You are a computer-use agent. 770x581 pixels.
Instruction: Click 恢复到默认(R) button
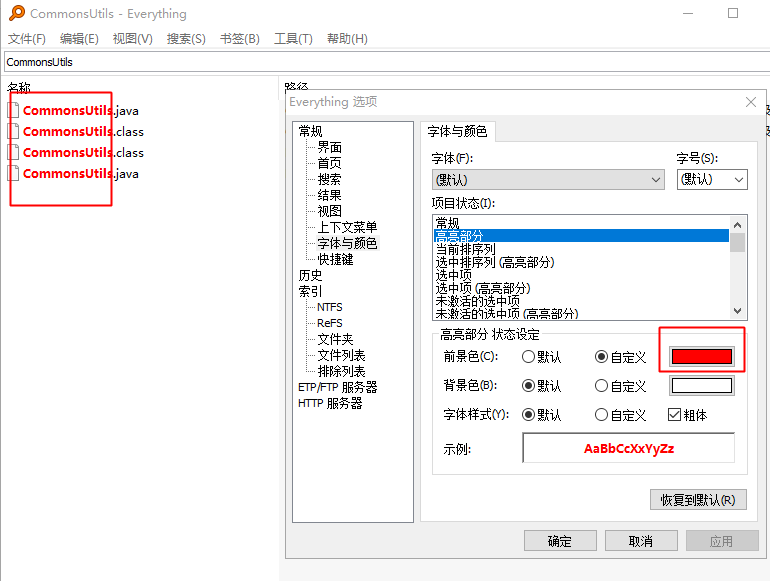[x=698, y=499]
